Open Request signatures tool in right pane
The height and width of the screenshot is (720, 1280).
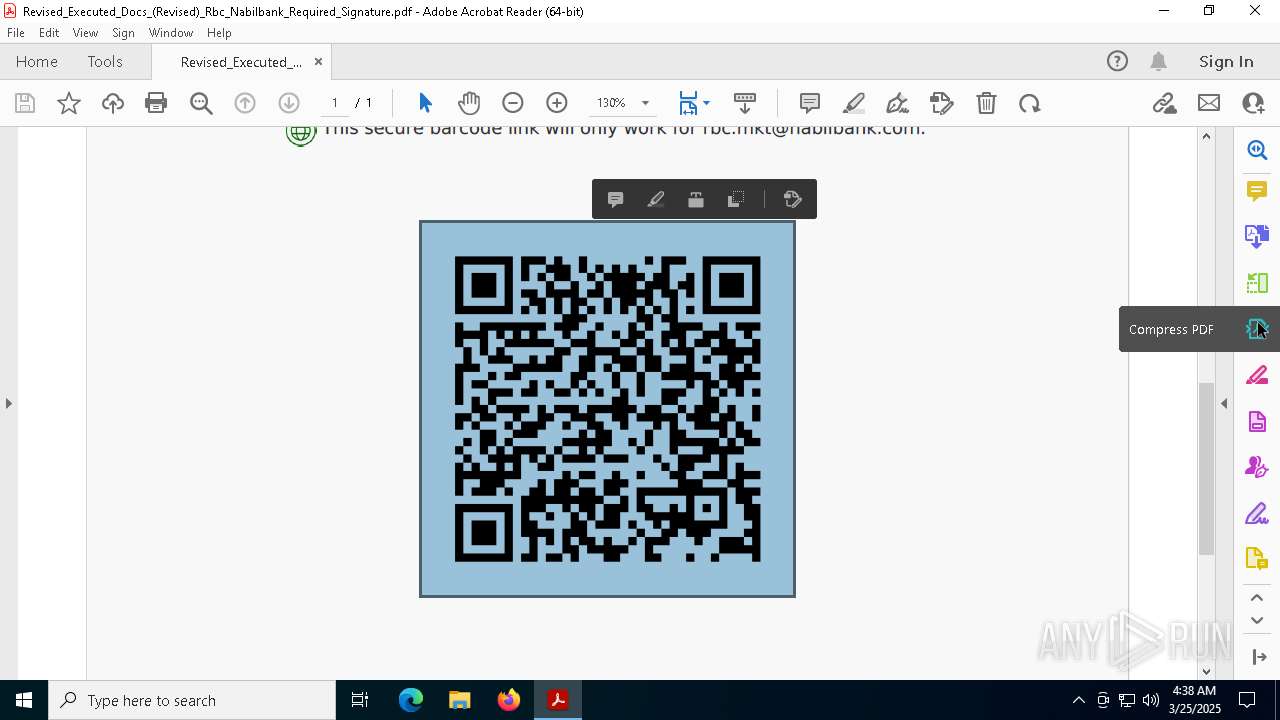click(x=1257, y=467)
